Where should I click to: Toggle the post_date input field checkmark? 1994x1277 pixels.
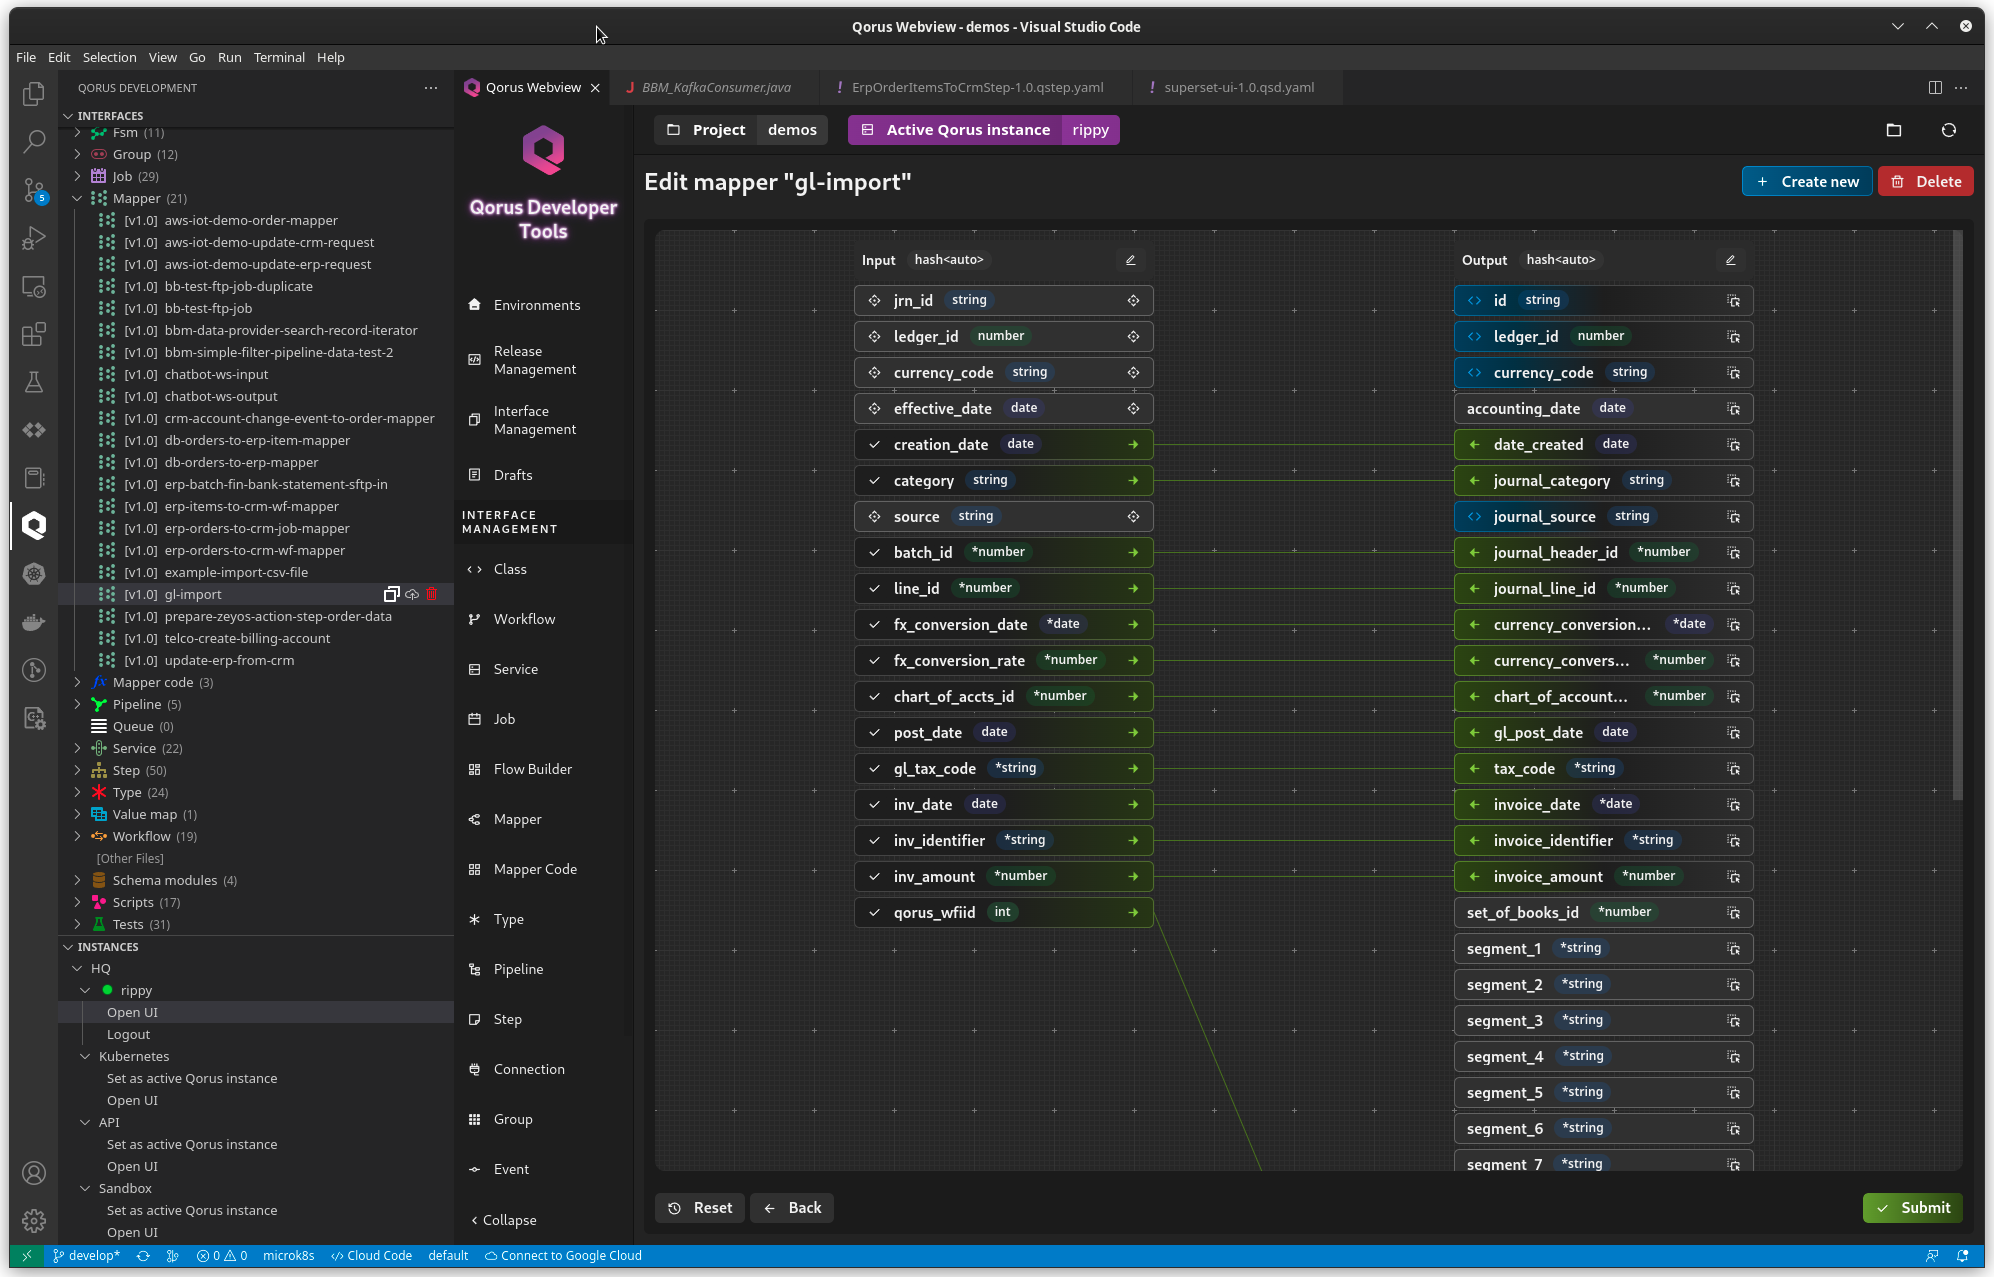point(874,733)
